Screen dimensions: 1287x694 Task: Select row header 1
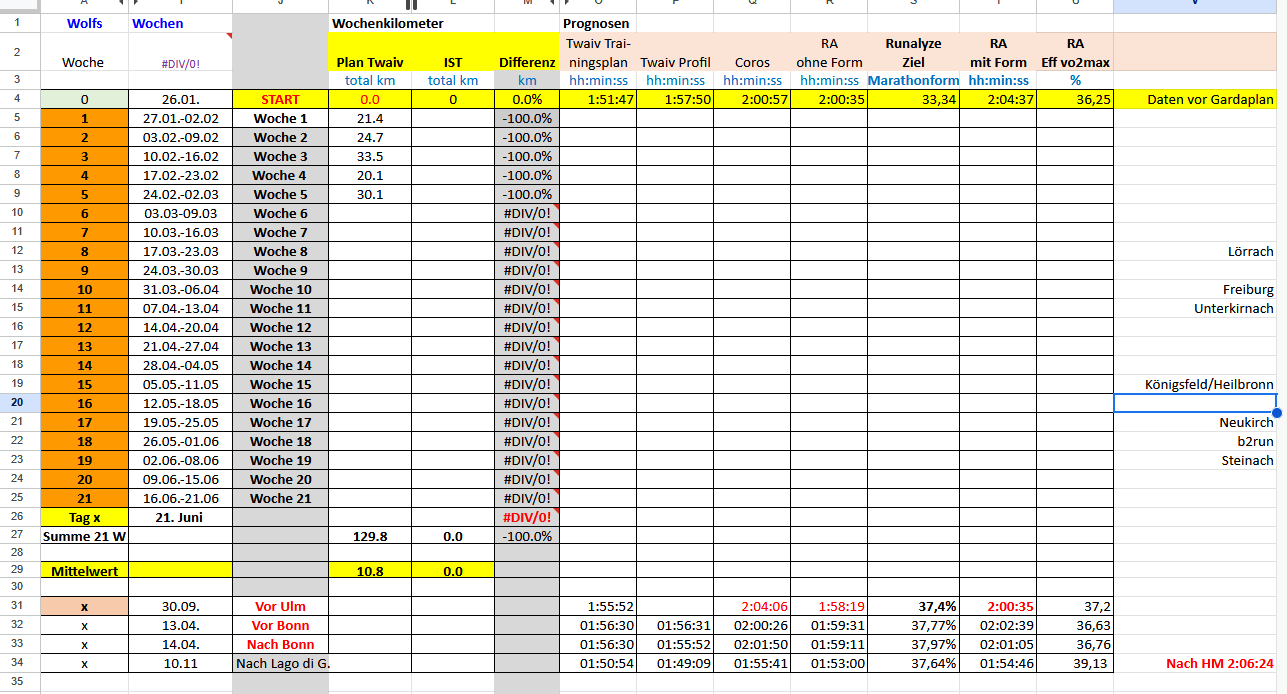pyautogui.click(x=19, y=23)
